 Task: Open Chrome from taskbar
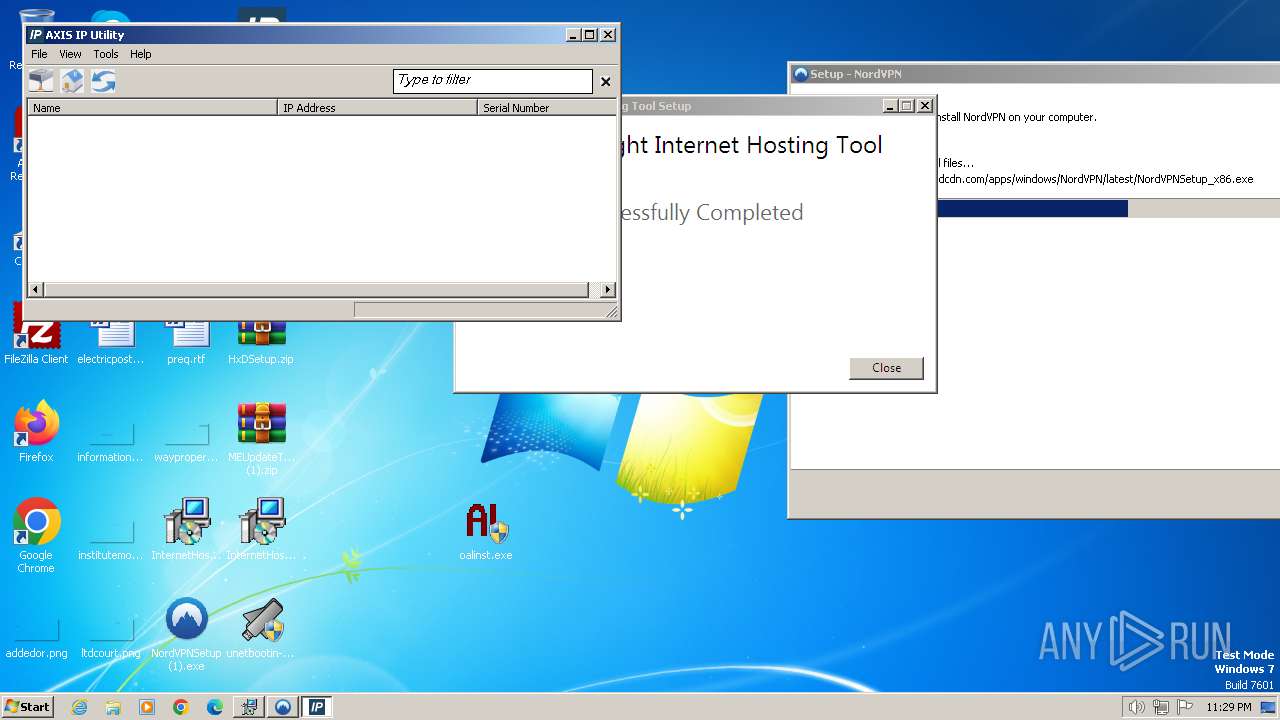point(181,707)
